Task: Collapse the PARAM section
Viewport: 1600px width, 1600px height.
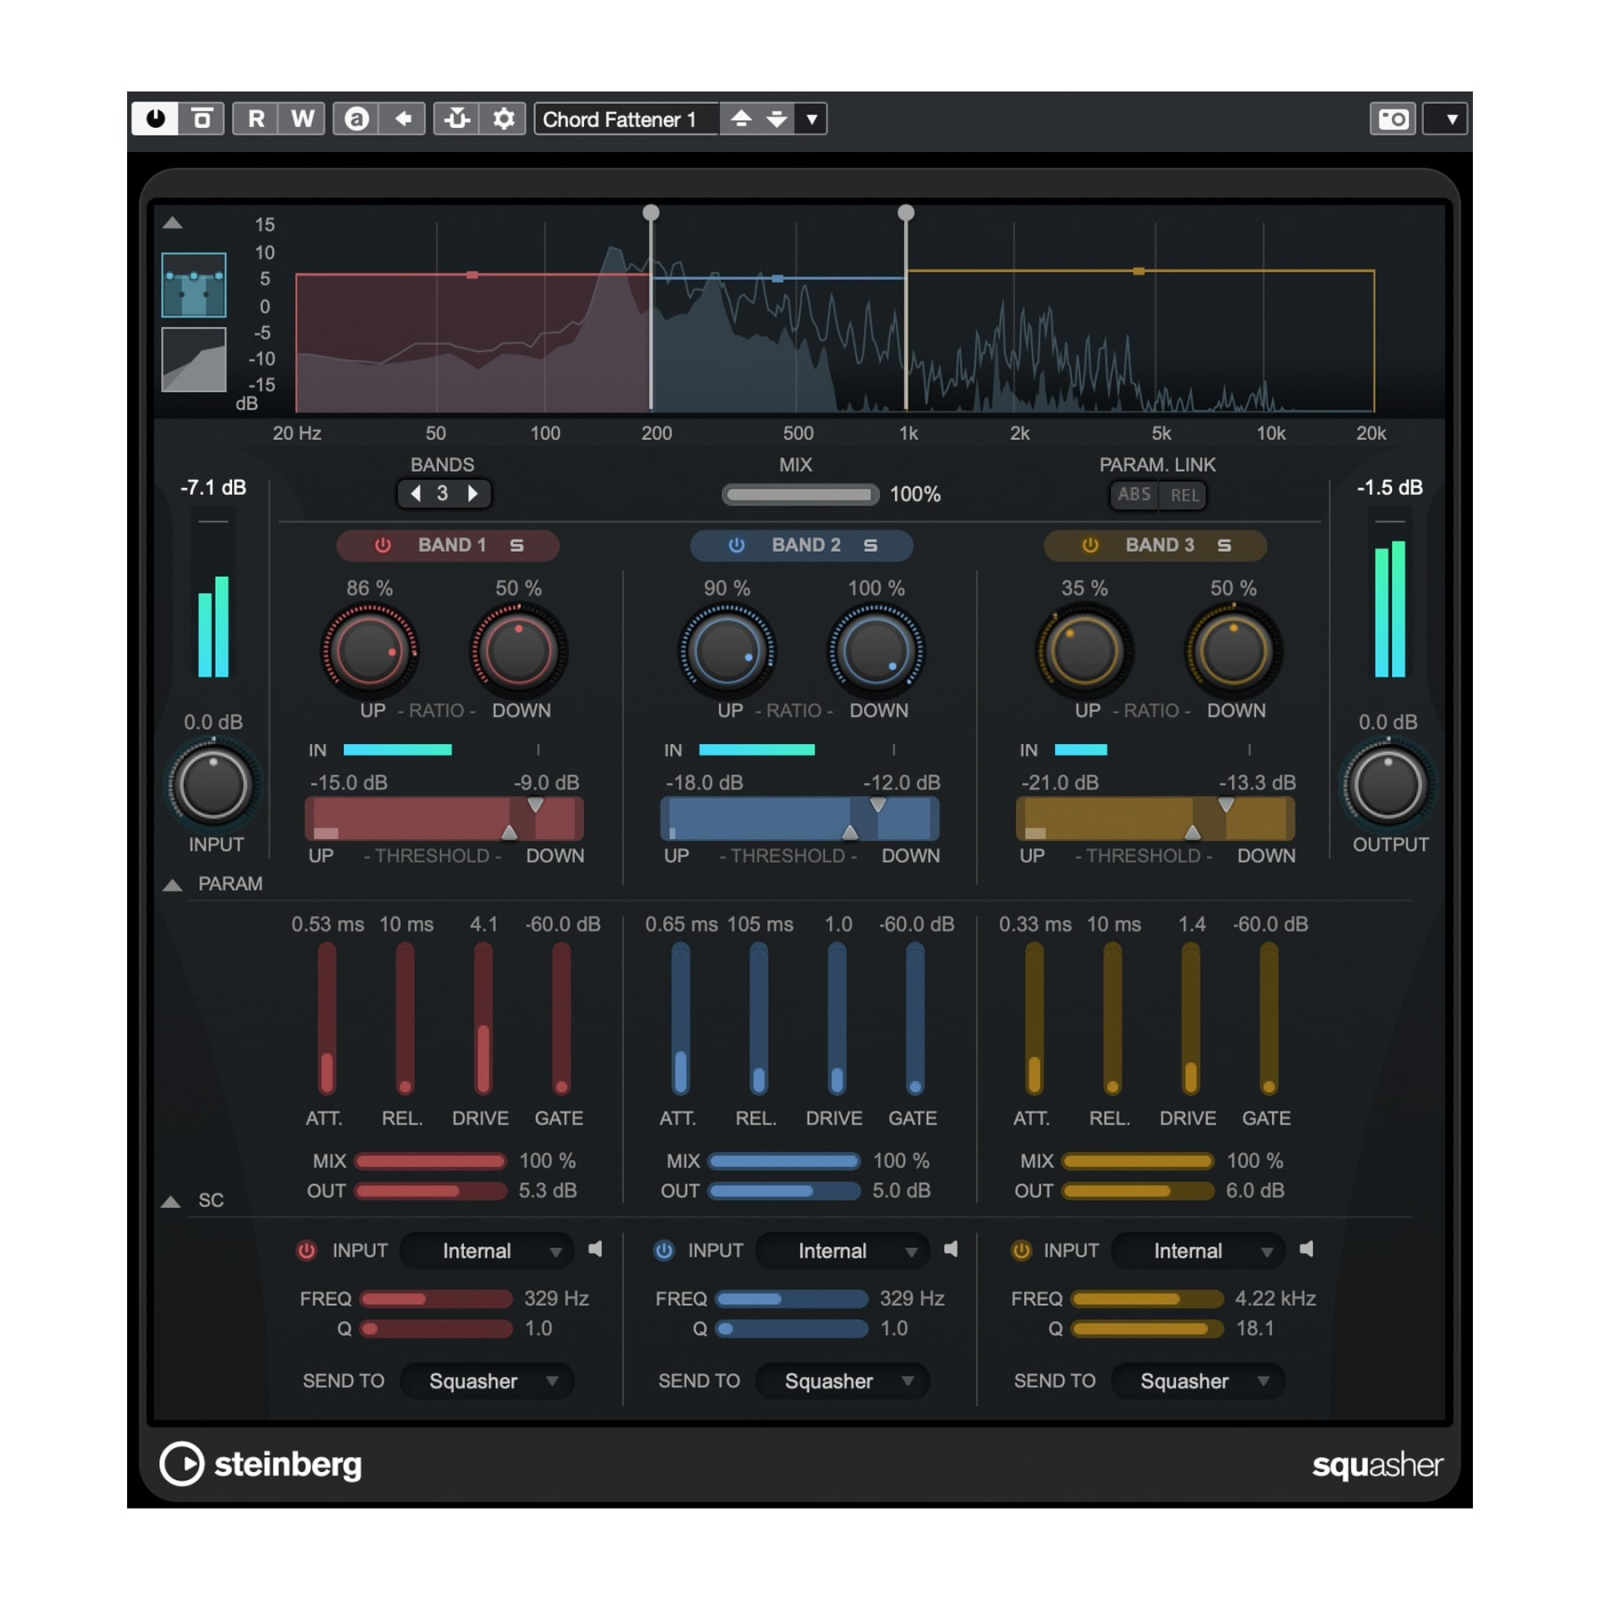Action: 173,885
